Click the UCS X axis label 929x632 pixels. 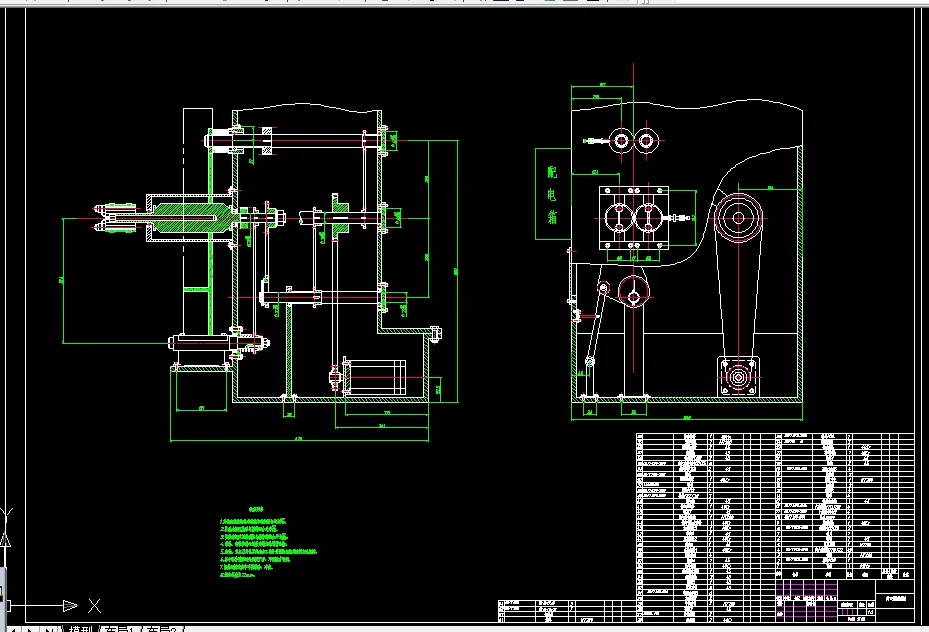pyautogui.click(x=94, y=606)
